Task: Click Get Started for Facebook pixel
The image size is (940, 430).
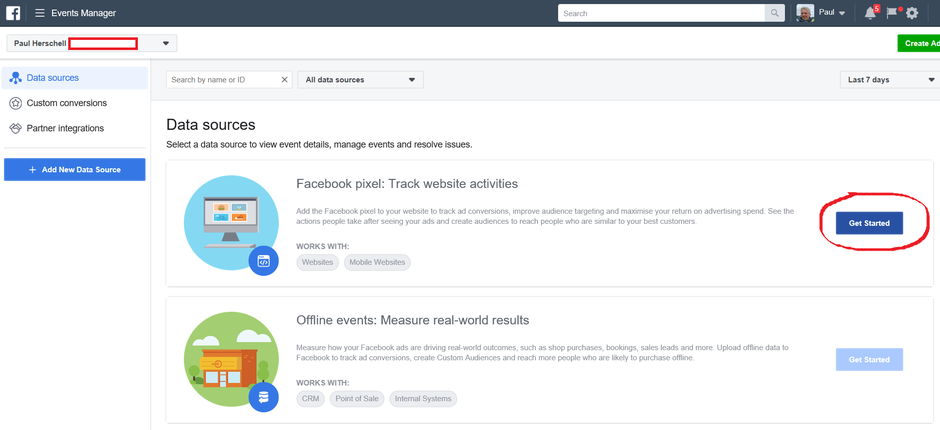Action: pyautogui.click(x=869, y=223)
